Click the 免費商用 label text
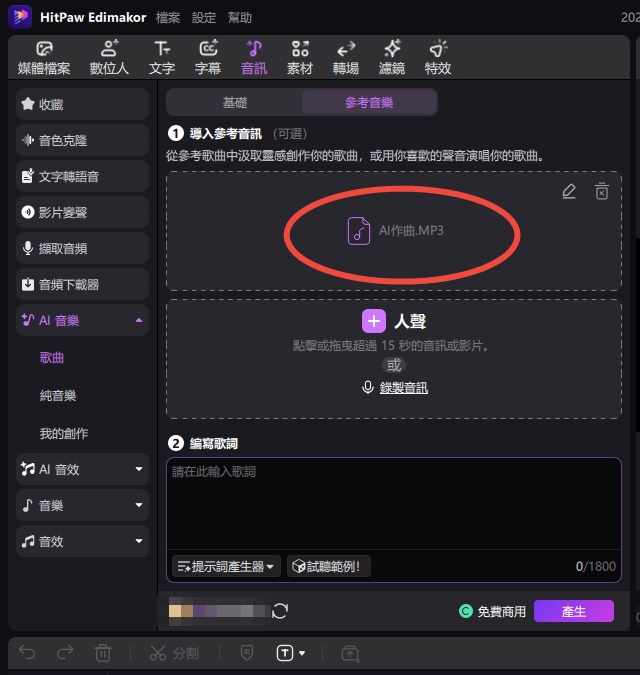Image resolution: width=640 pixels, height=675 pixels. (501, 612)
